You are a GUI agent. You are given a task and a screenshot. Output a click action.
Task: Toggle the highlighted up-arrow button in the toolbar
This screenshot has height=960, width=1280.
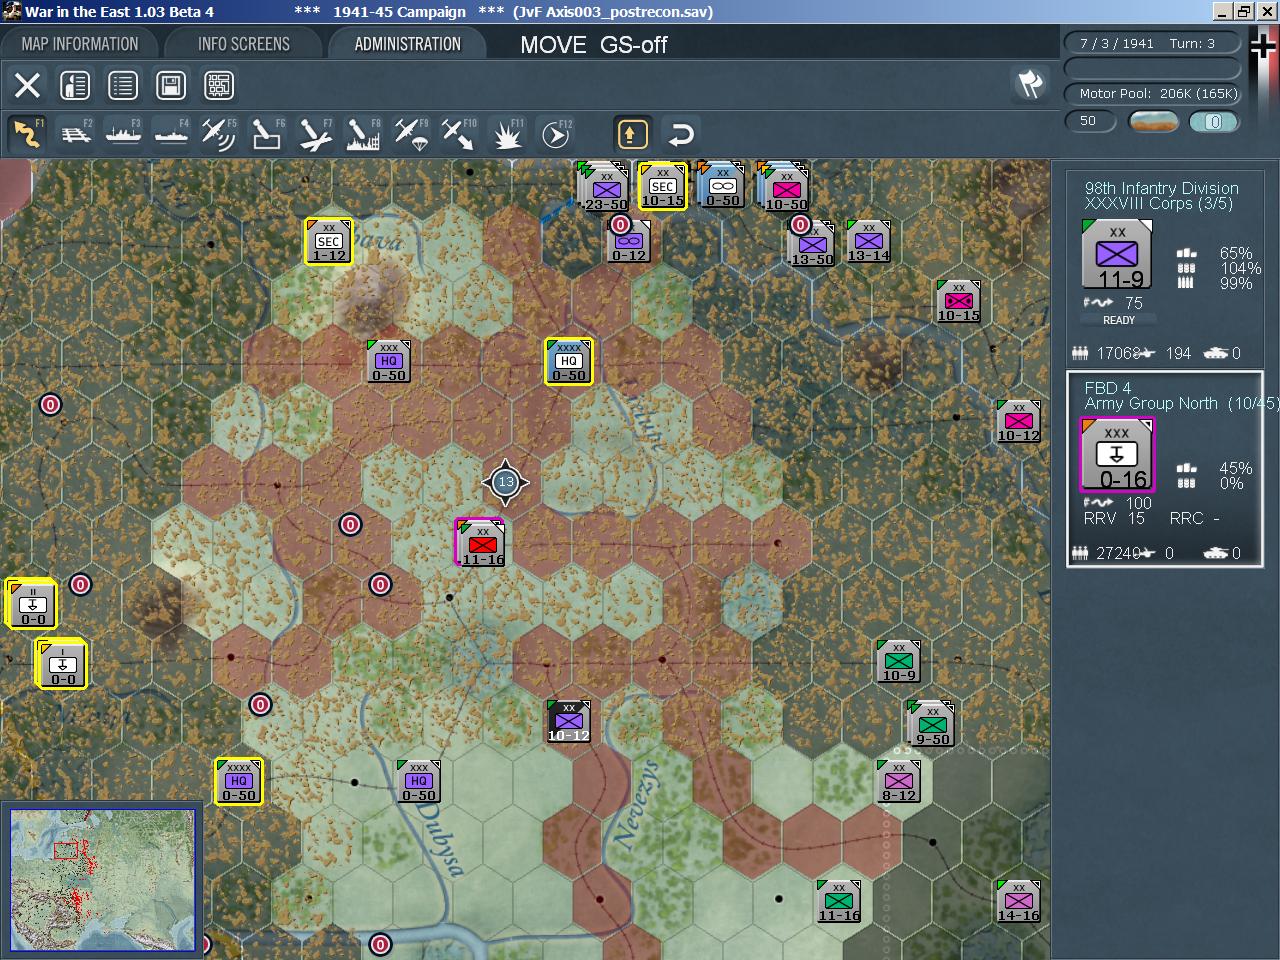click(x=633, y=134)
